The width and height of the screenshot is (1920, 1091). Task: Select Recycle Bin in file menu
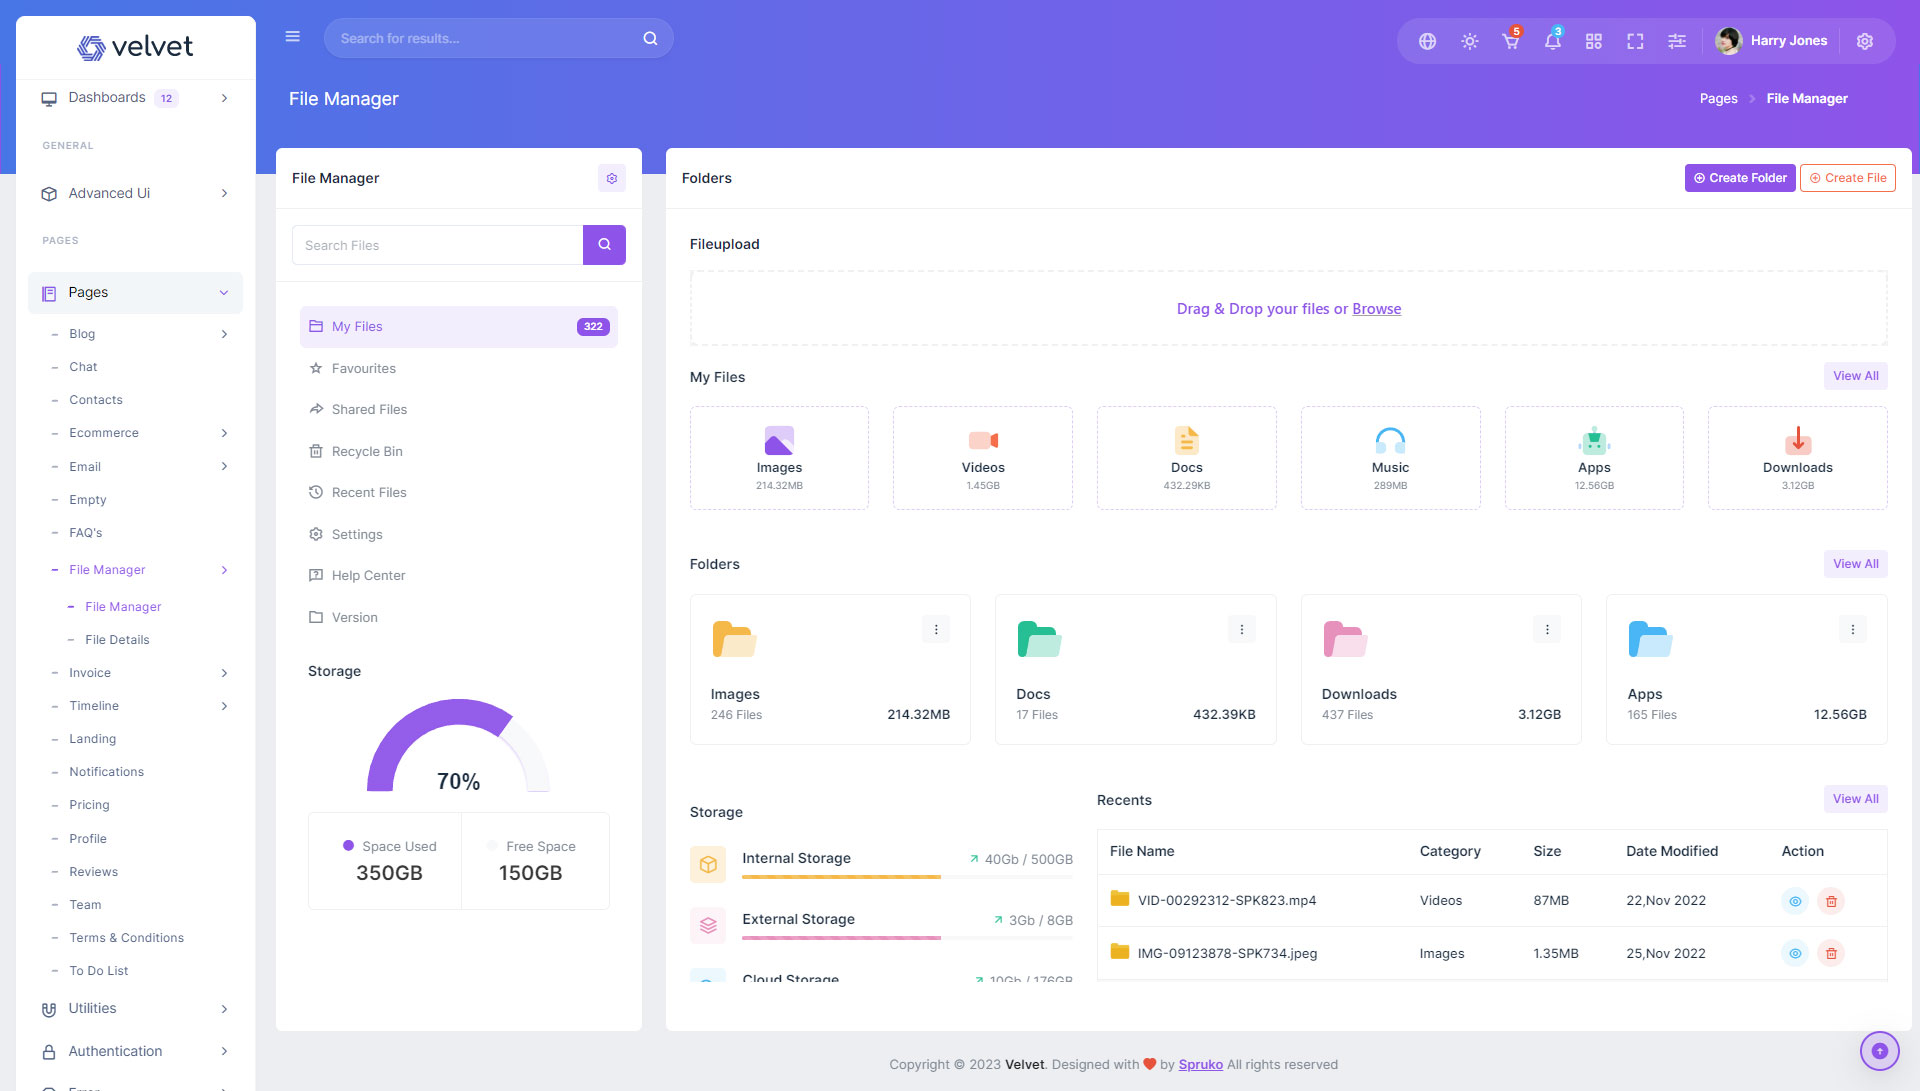[367, 451]
